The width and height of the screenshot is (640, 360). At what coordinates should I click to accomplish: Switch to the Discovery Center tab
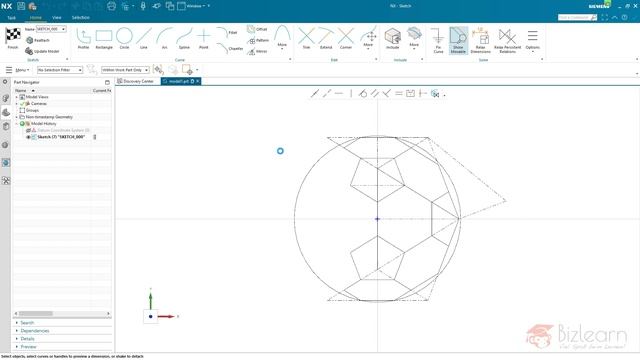pyautogui.click(x=136, y=81)
